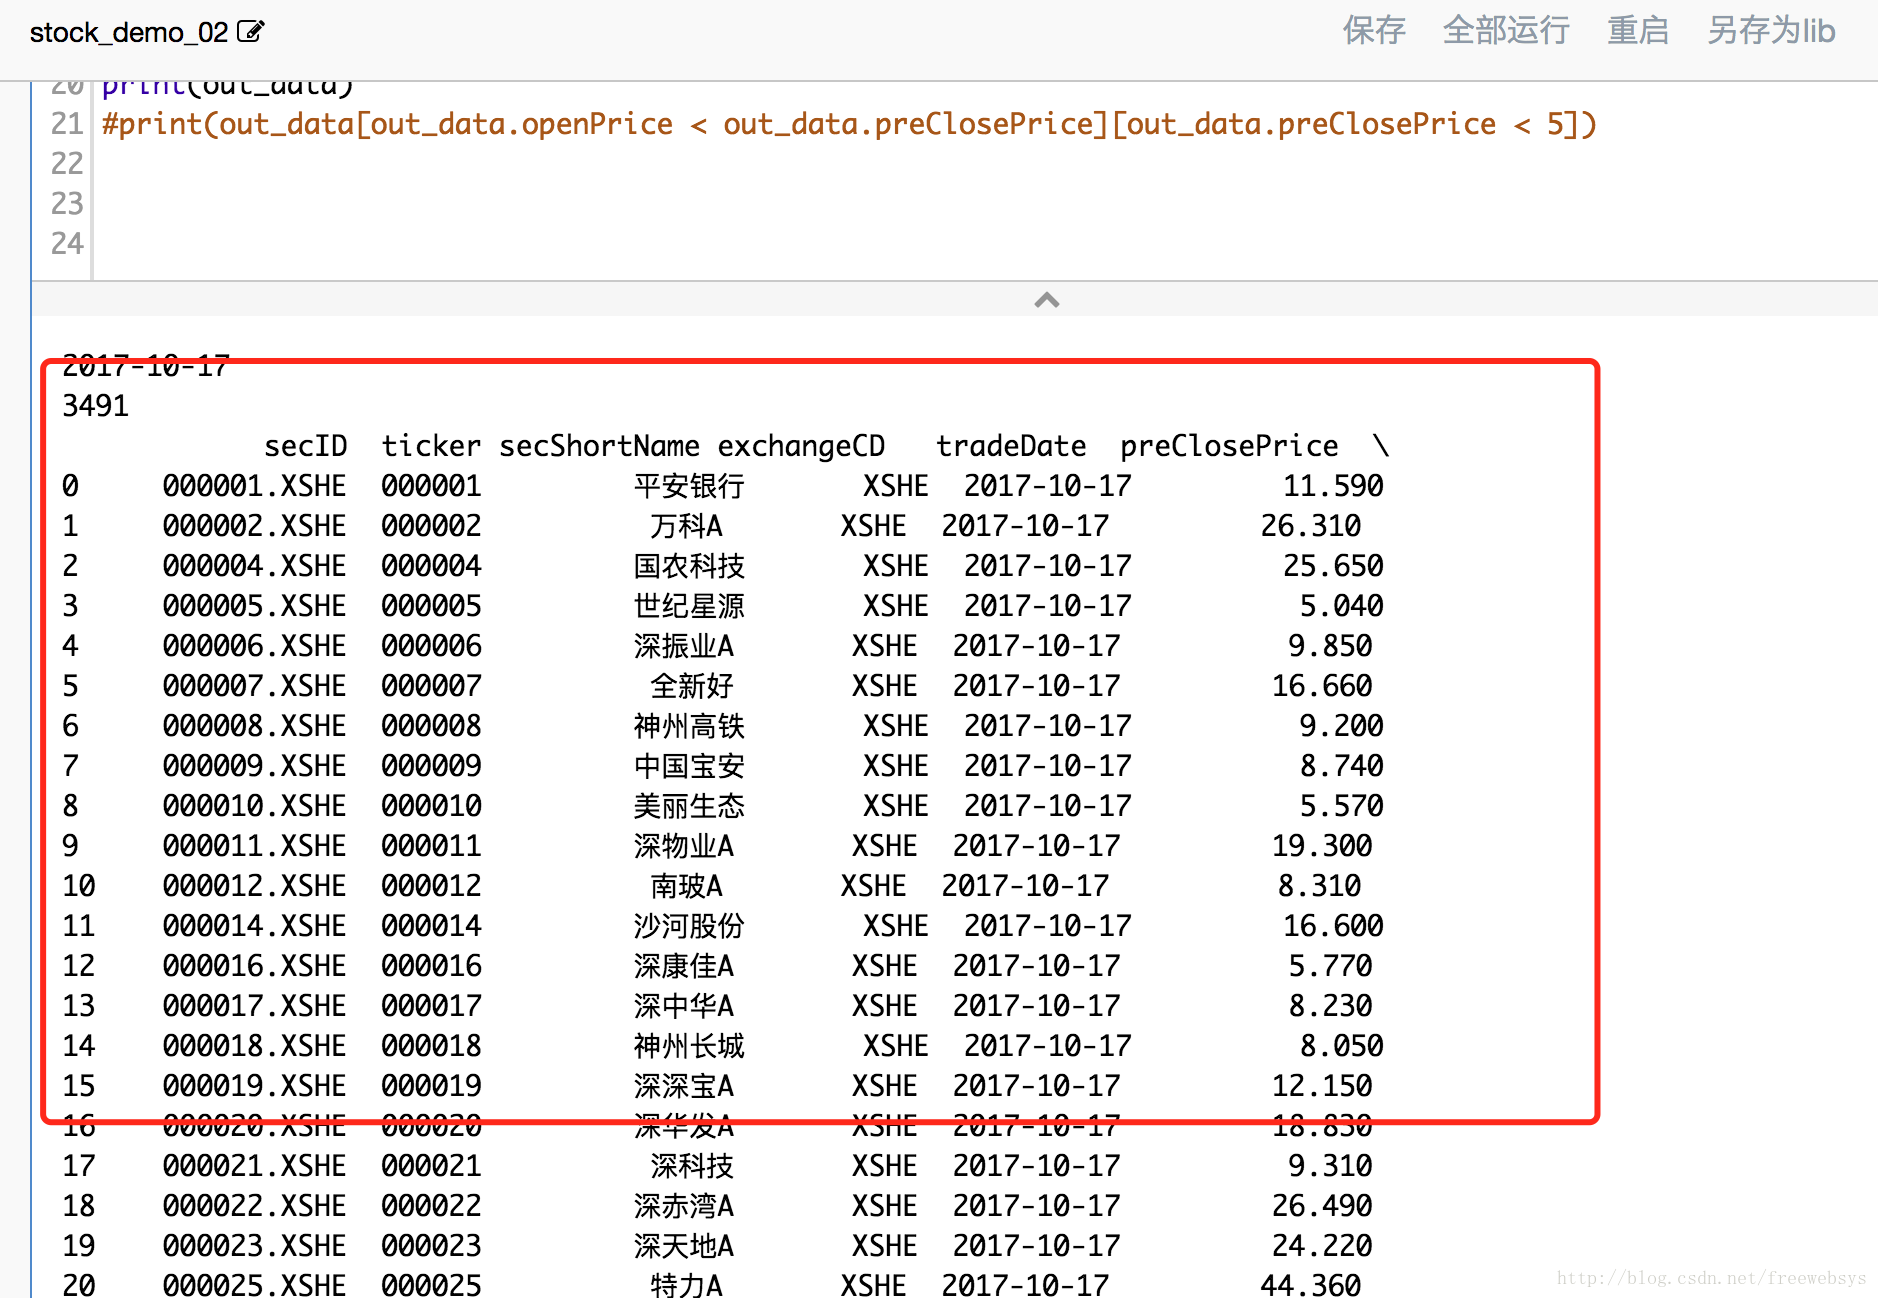Click price value 16.600
This screenshot has height=1298, width=1878.
click(x=1333, y=926)
